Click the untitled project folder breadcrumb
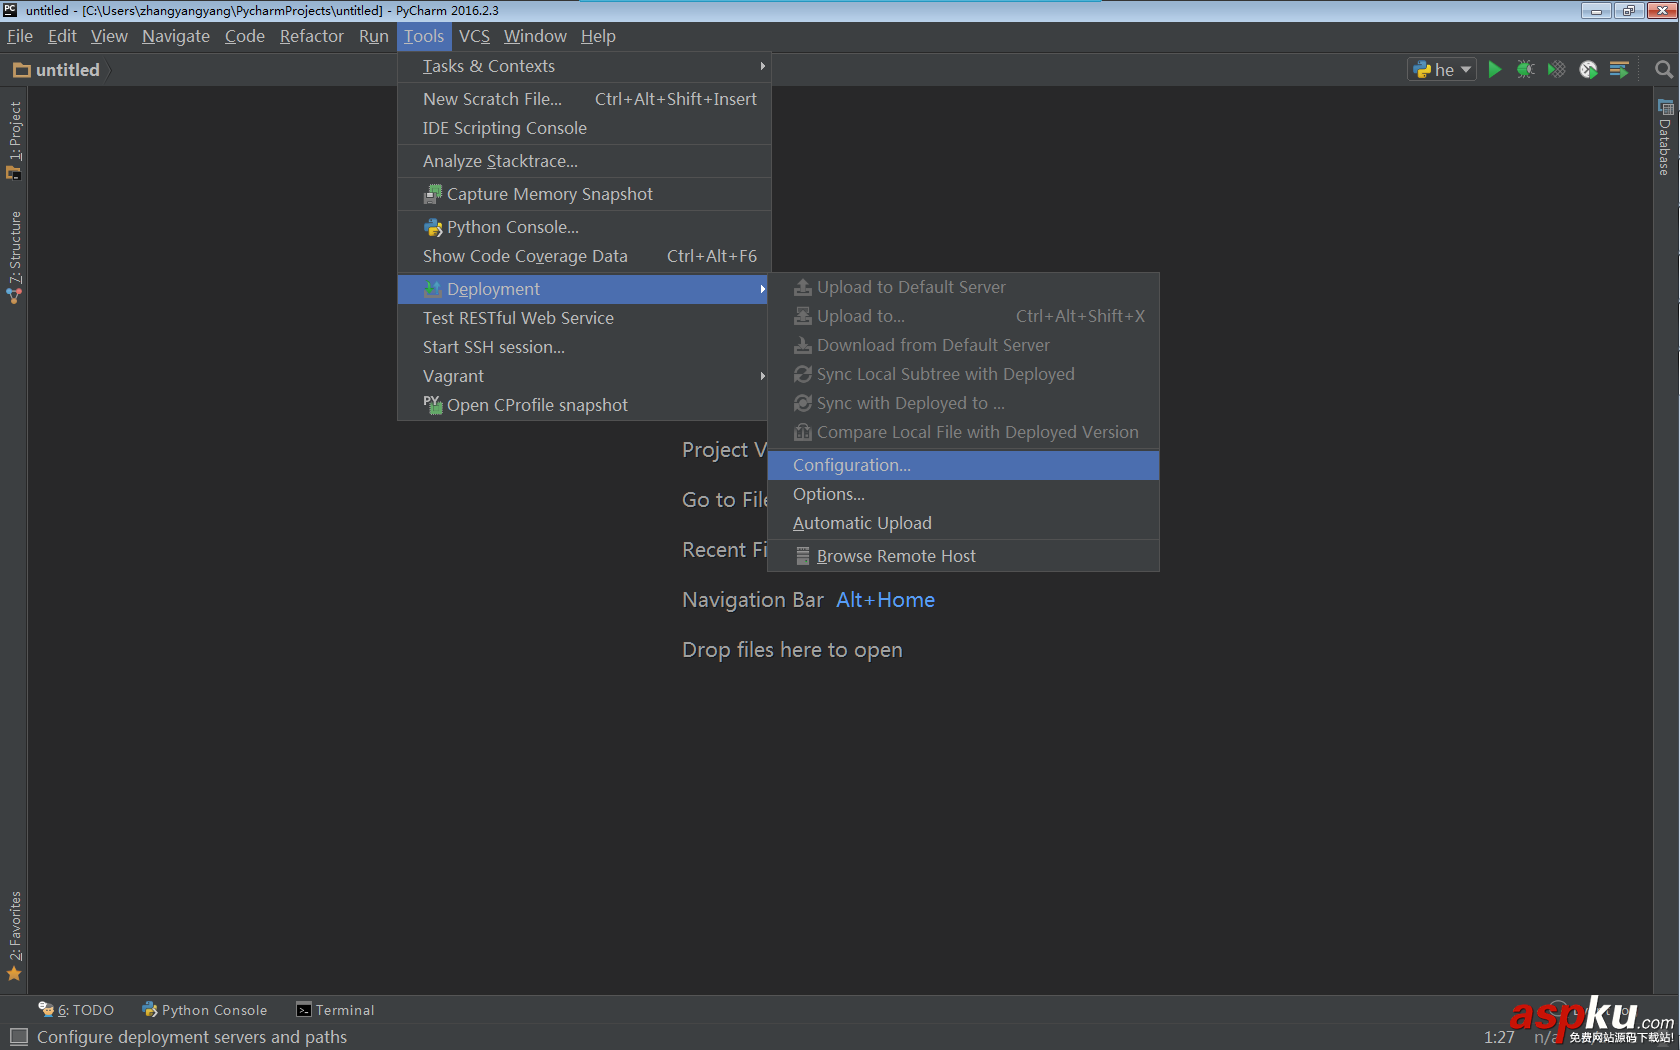The height and width of the screenshot is (1050, 1680). (x=57, y=70)
